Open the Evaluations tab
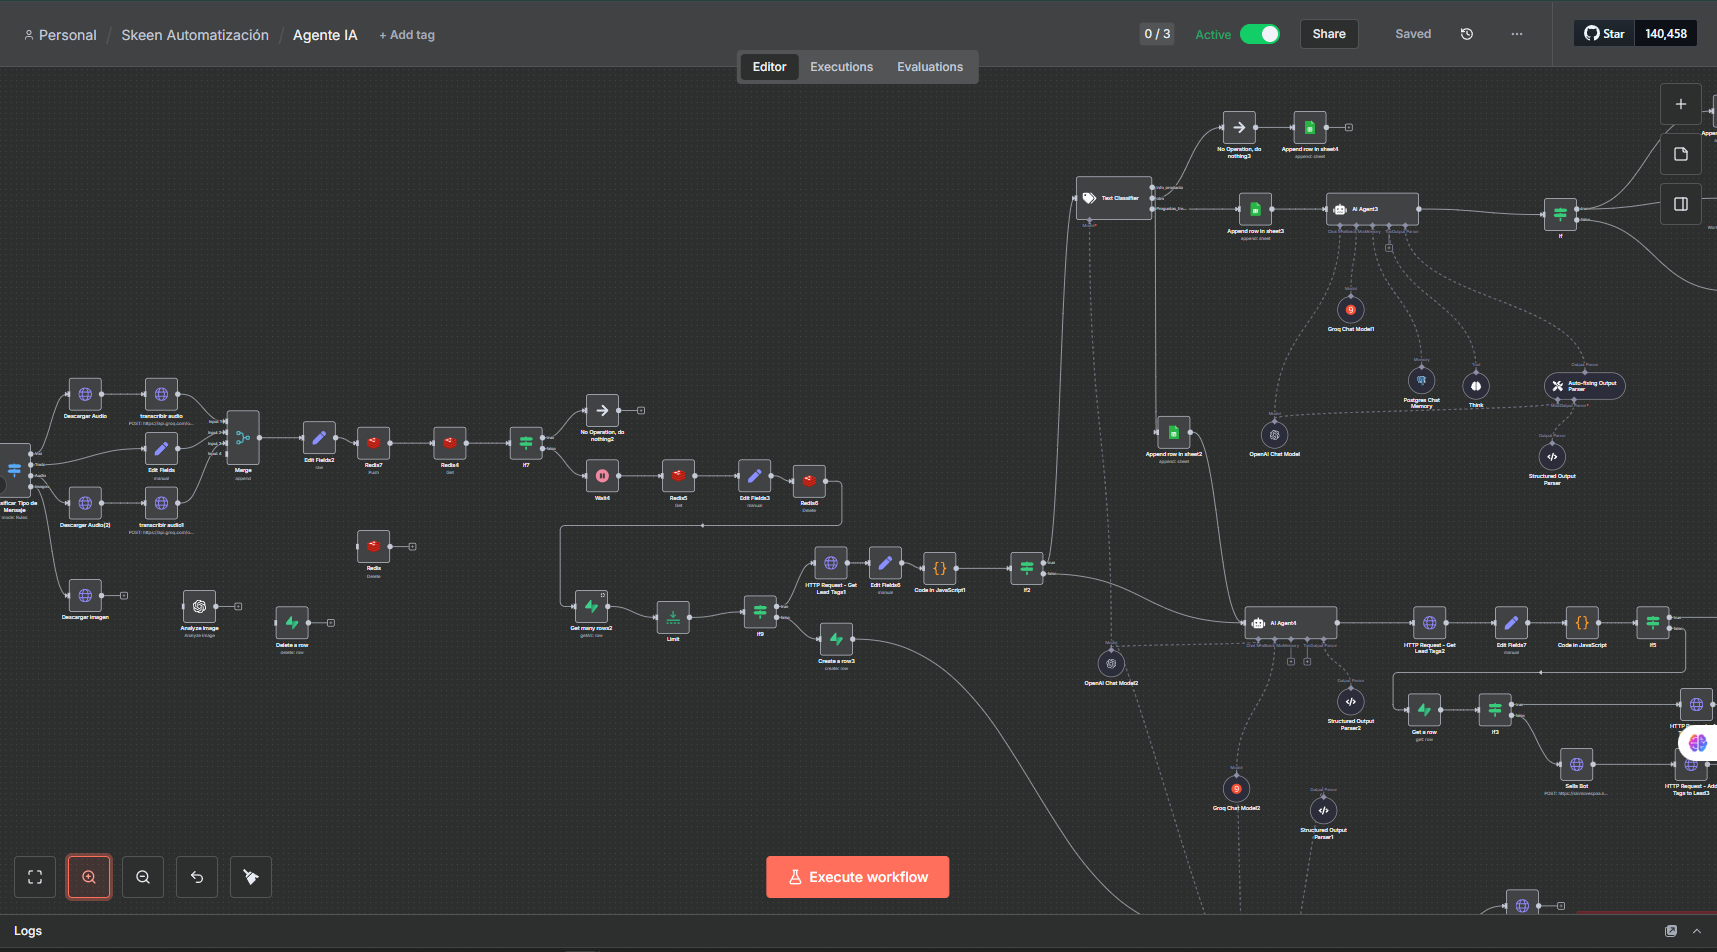 pyautogui.click(x=929, y=67)
